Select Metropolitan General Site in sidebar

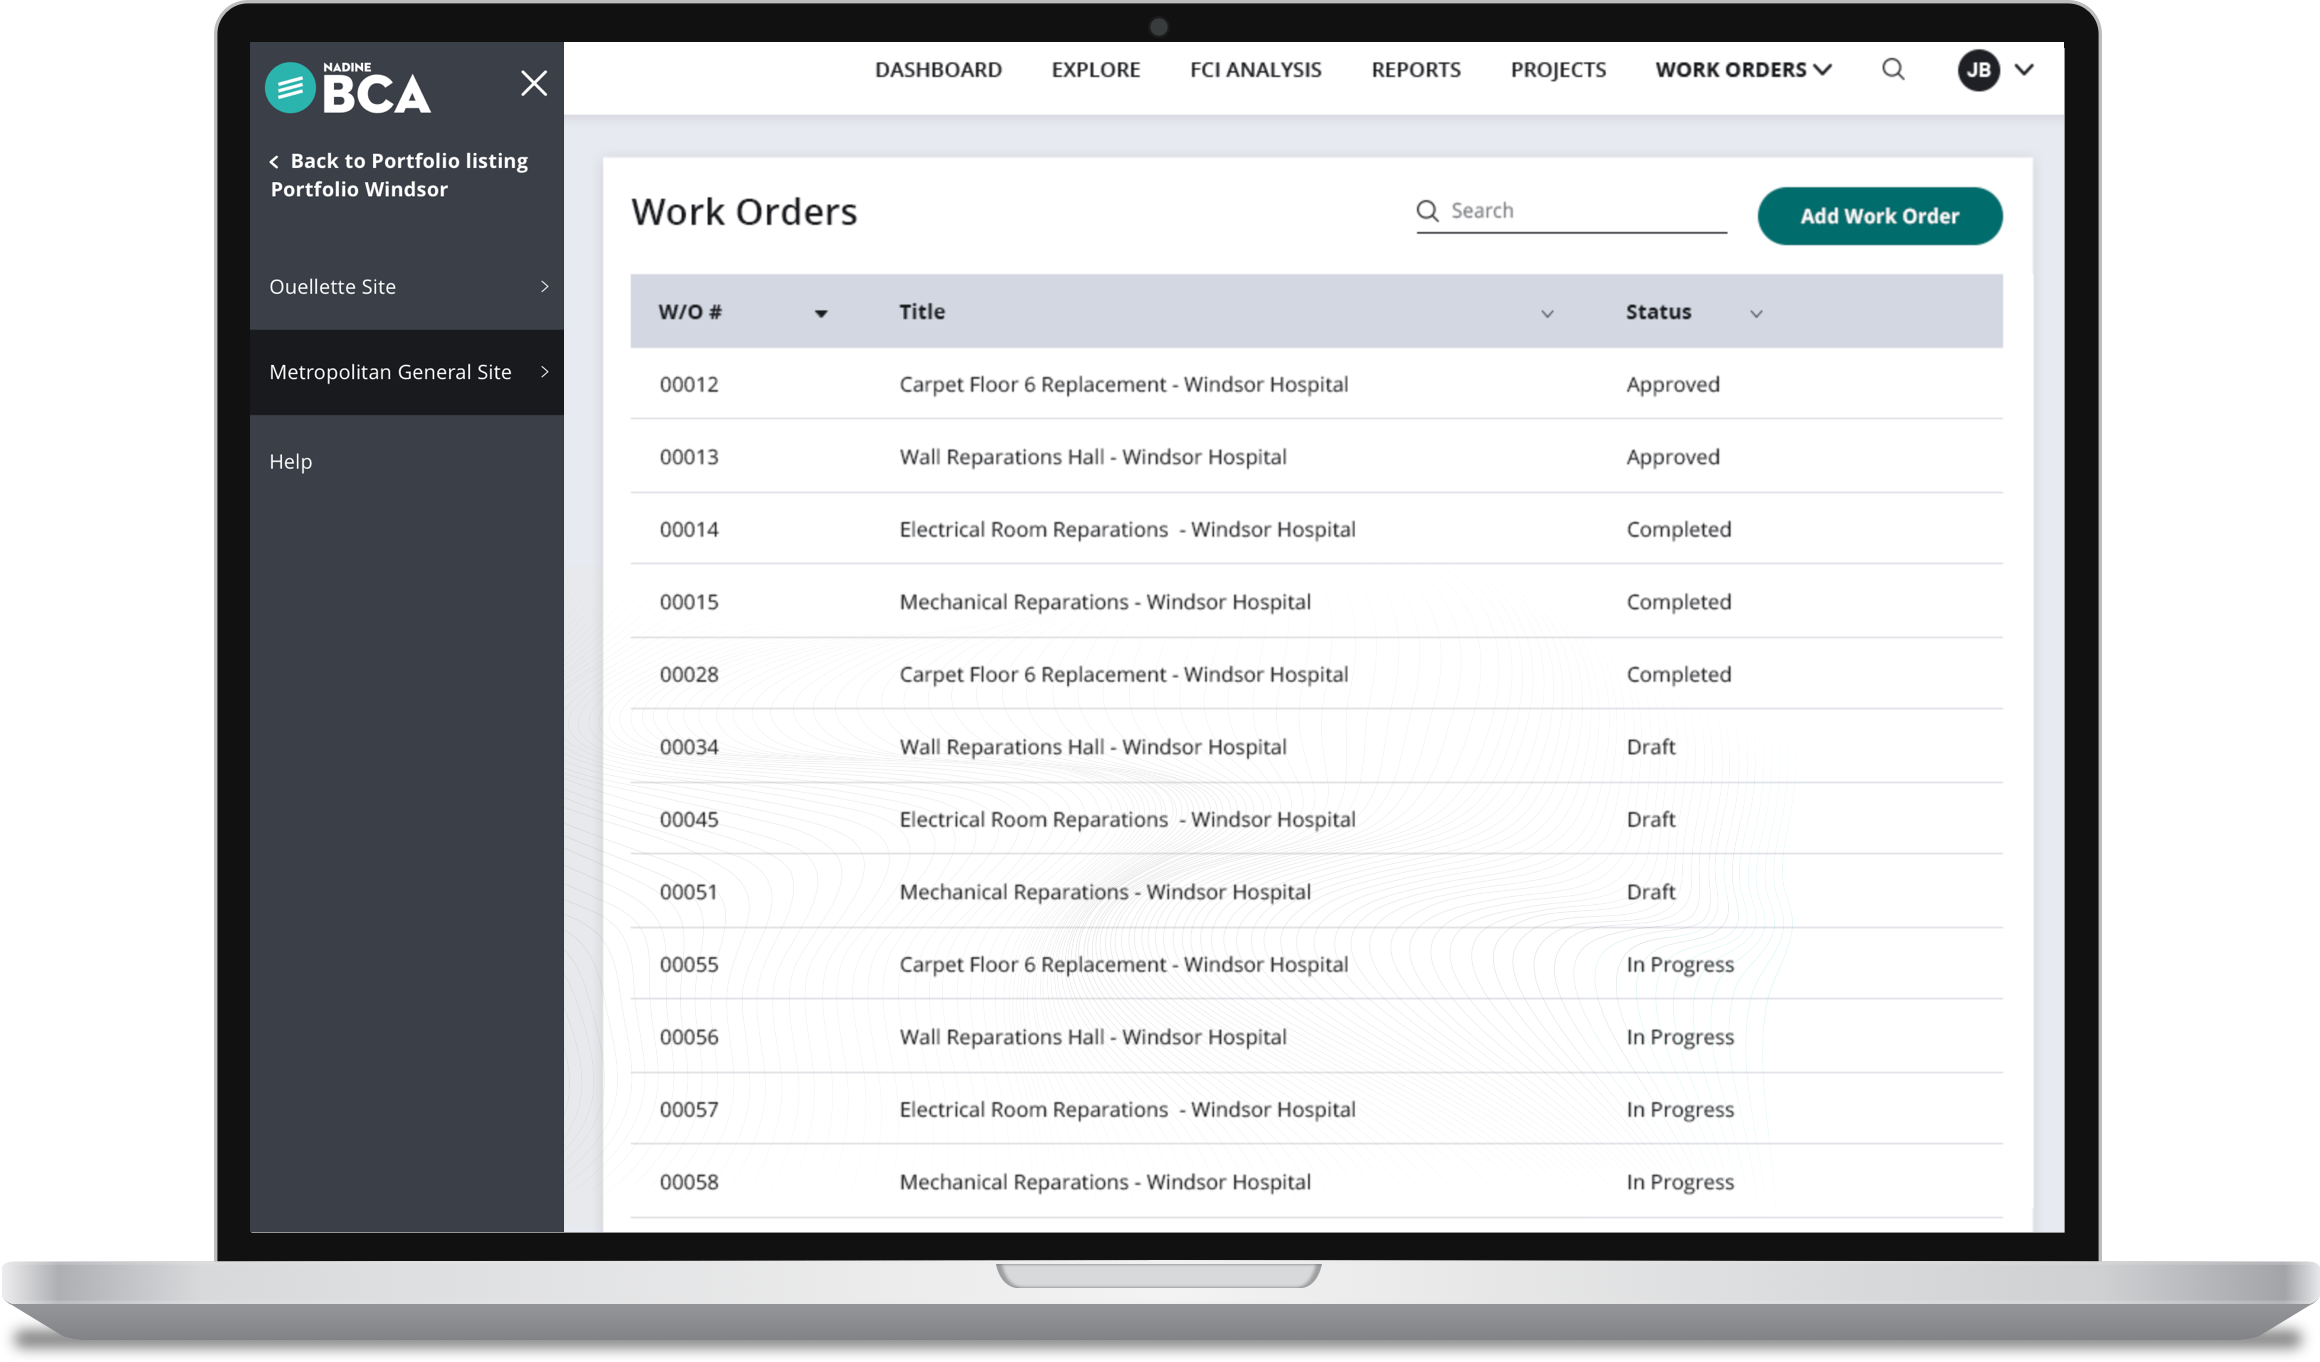pos(407,372)
